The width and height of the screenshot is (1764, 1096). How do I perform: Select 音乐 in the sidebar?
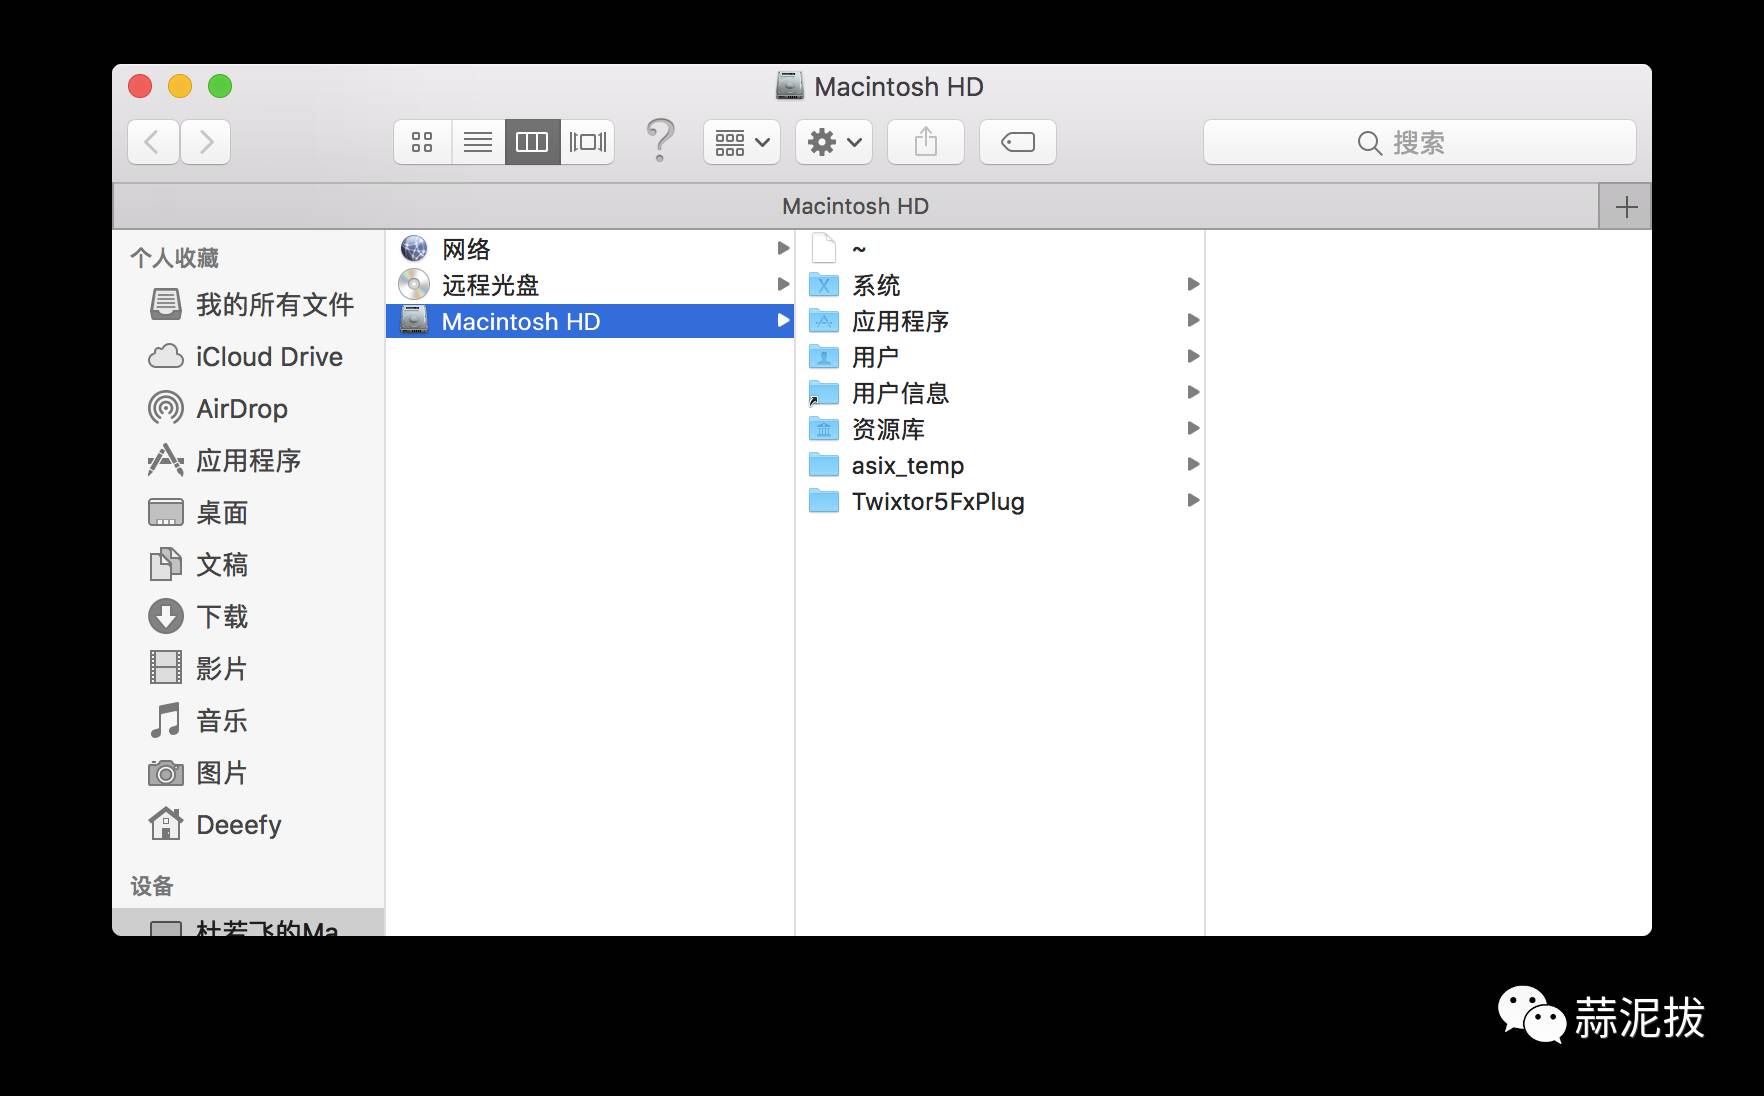(x=221, y=721)
